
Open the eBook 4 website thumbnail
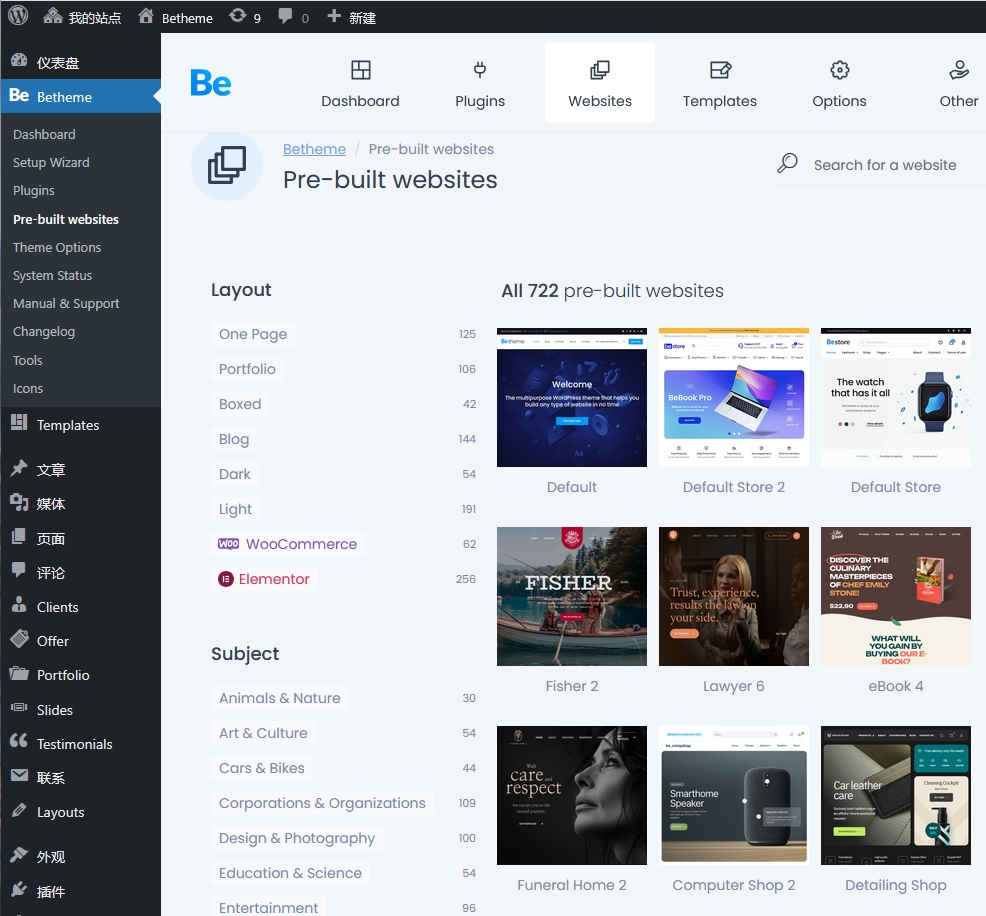click(x=896, y=596)
